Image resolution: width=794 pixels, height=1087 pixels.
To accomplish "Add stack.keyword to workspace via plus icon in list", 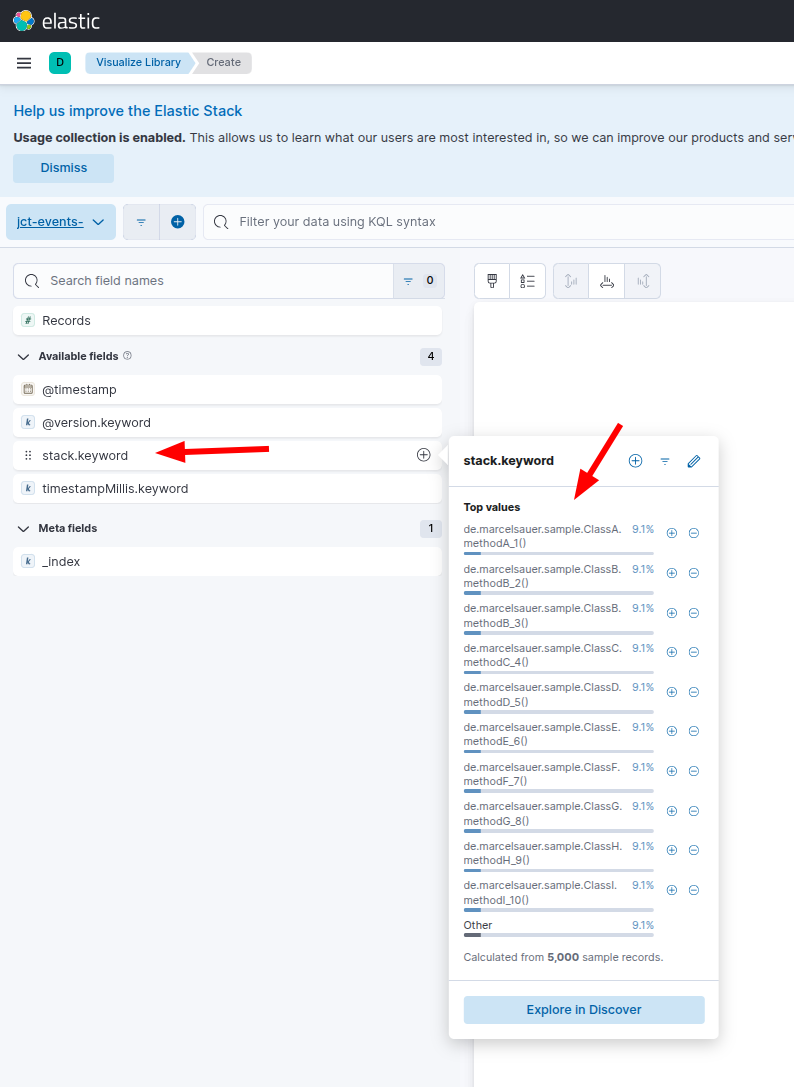I will [x=424, y=455].
